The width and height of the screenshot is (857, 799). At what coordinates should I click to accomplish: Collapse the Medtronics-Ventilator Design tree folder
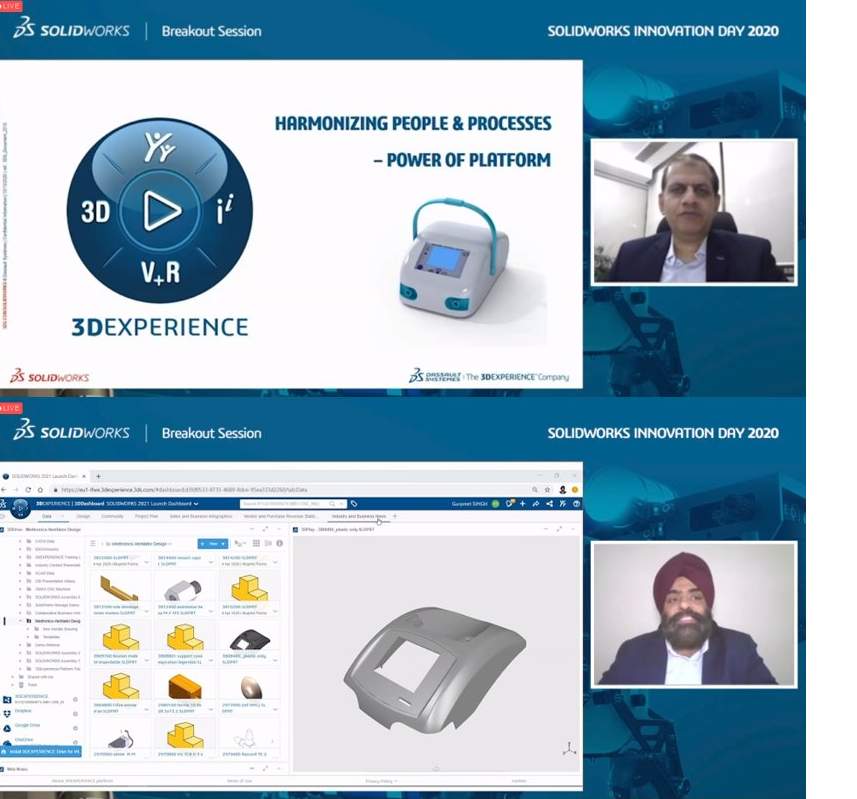point(20,621)
